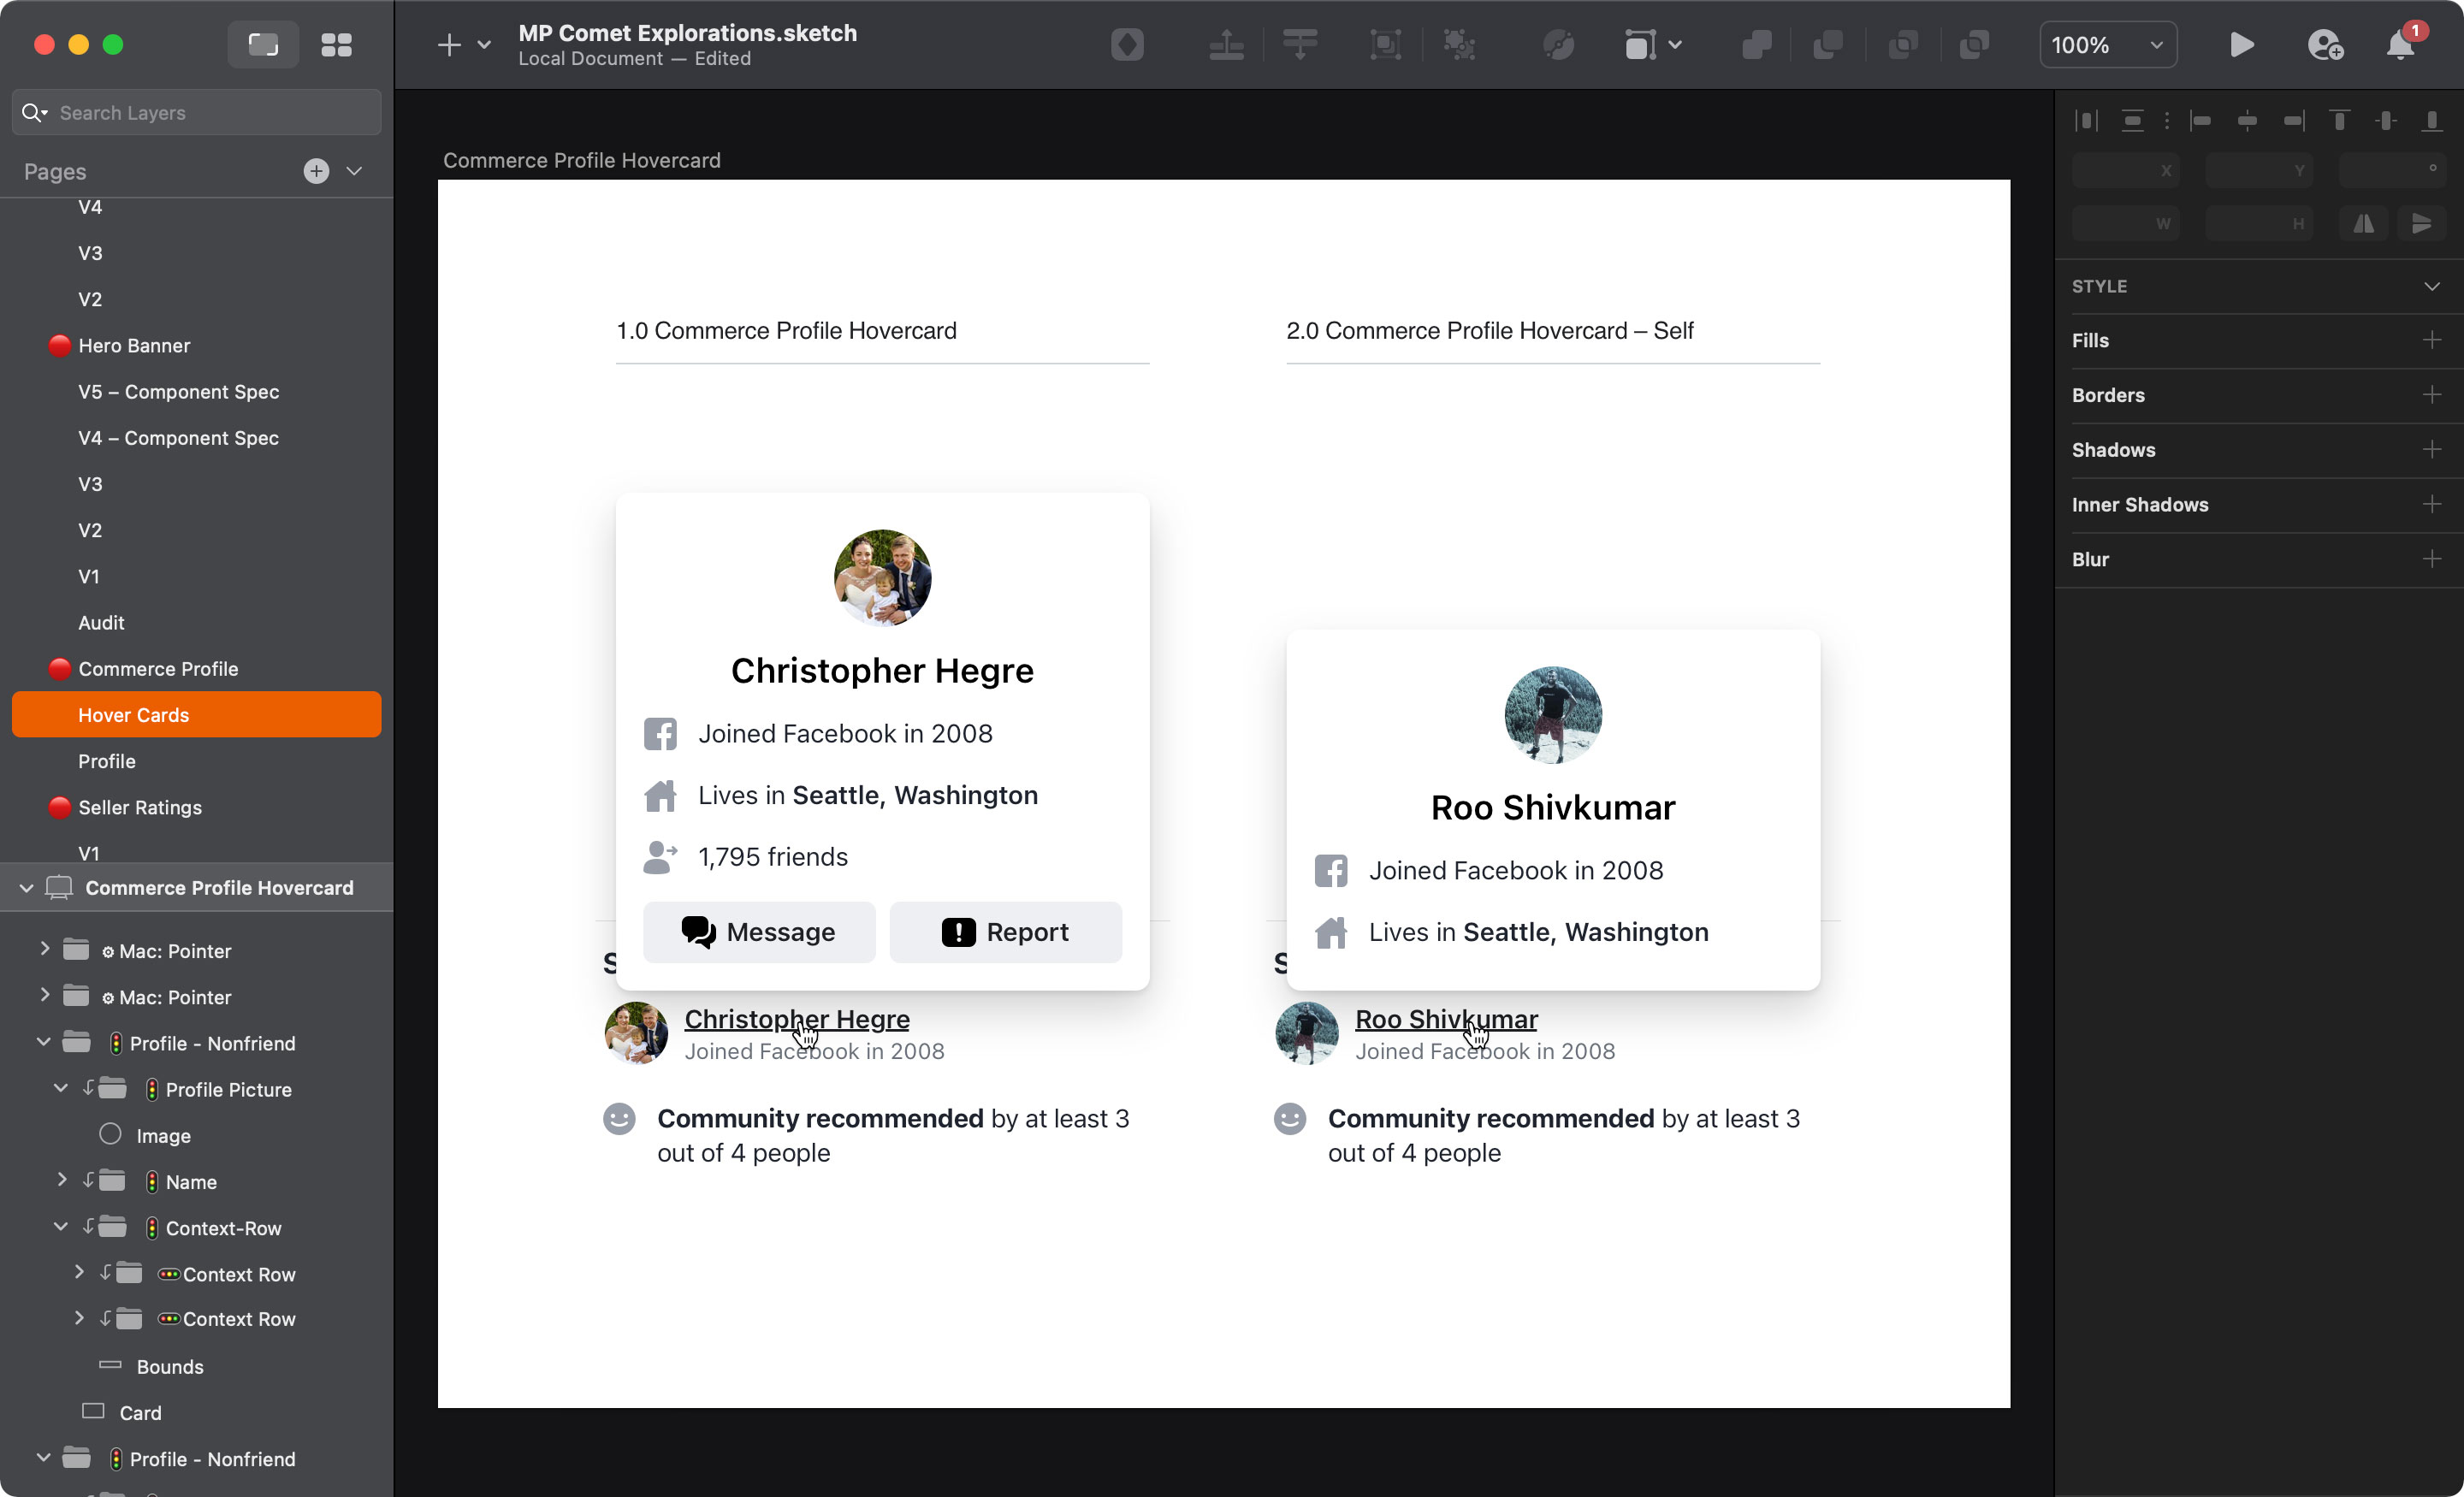Flip selection horizontally in the inspector

pos(2363,223)
